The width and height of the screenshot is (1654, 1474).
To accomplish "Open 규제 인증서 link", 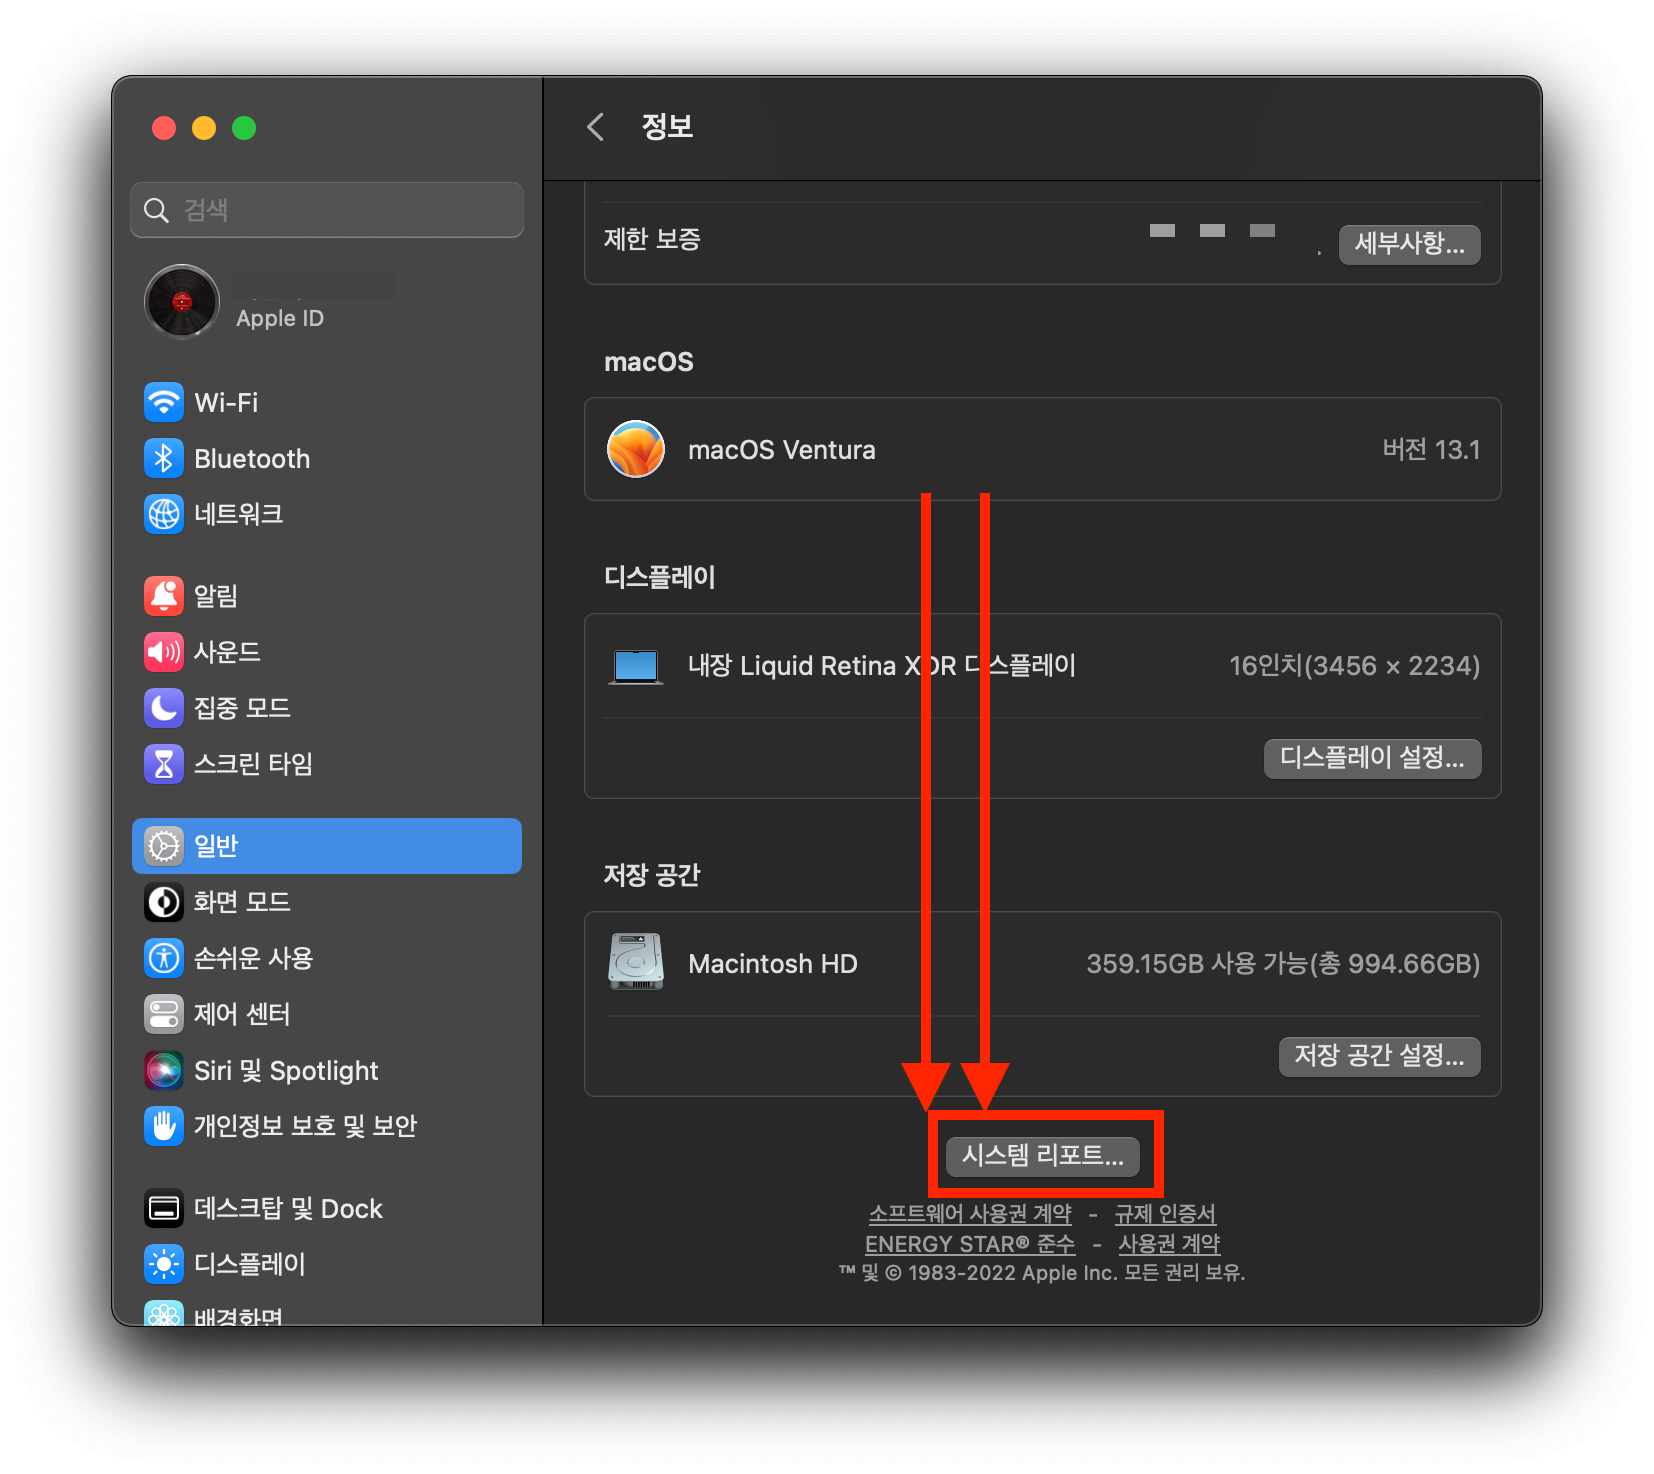I will pos(1165,1214).
